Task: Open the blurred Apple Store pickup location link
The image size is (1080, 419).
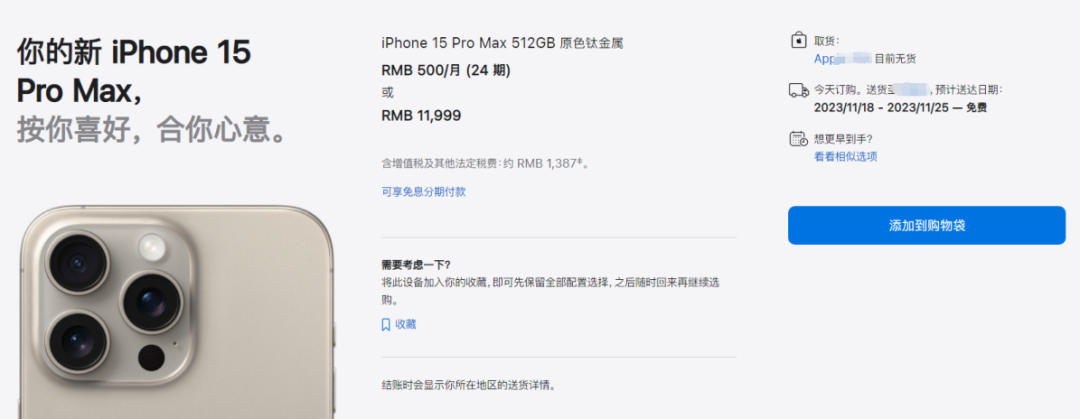Action: [x=843, y=59]
